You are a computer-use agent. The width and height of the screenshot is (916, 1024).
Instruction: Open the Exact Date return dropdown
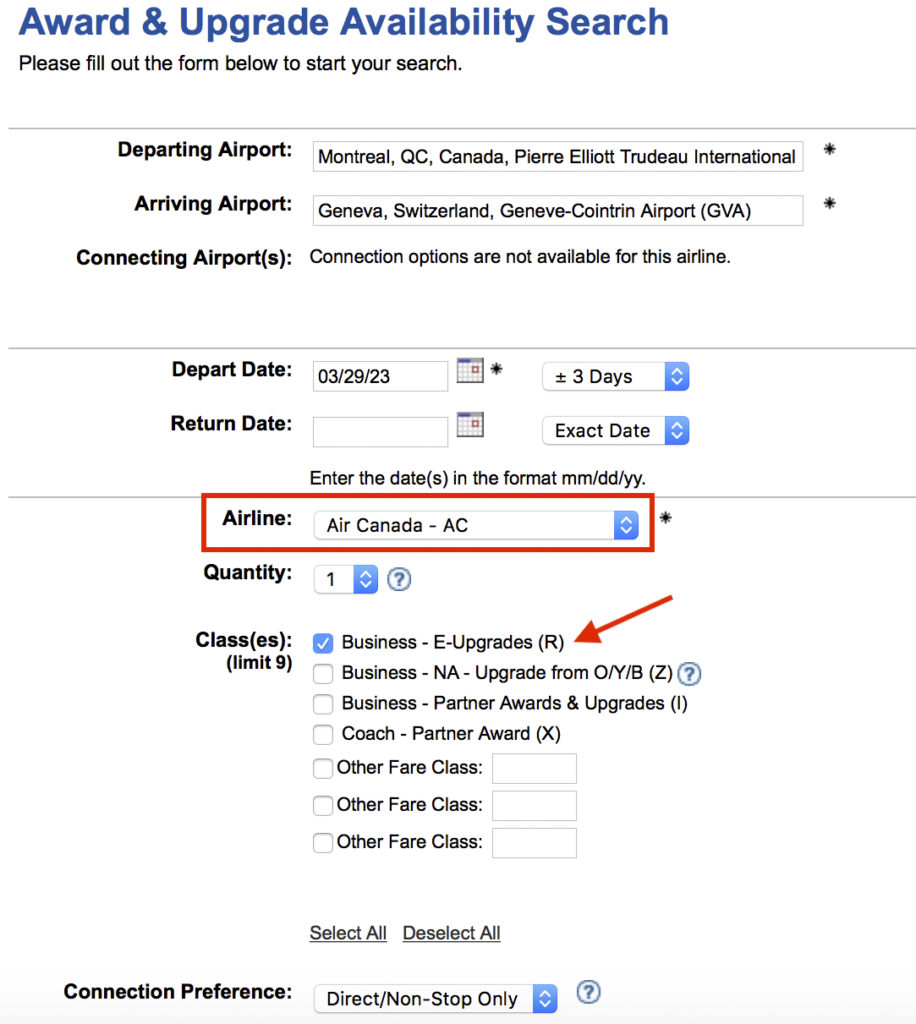pos(615,431)
